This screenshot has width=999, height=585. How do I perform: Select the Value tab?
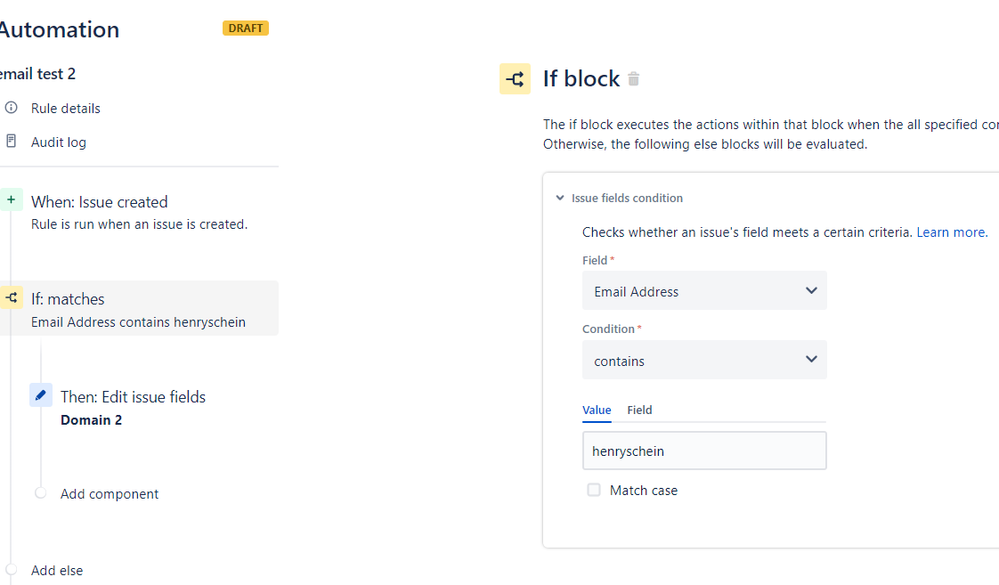click(597, 410)
